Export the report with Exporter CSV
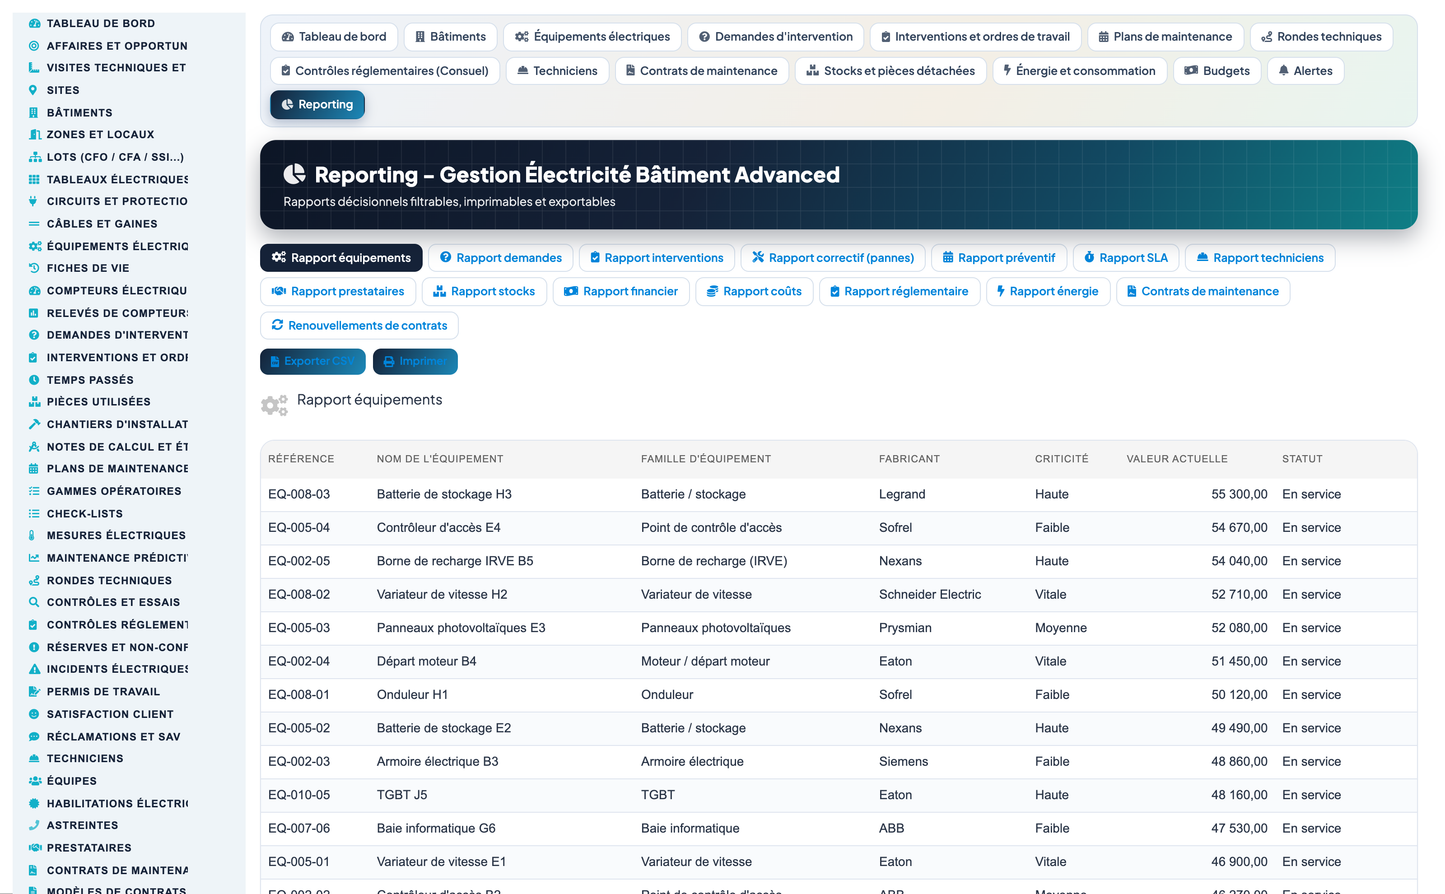Image resolution: width=1445 pixels, height=894 pixels. (x=313, y=361)
